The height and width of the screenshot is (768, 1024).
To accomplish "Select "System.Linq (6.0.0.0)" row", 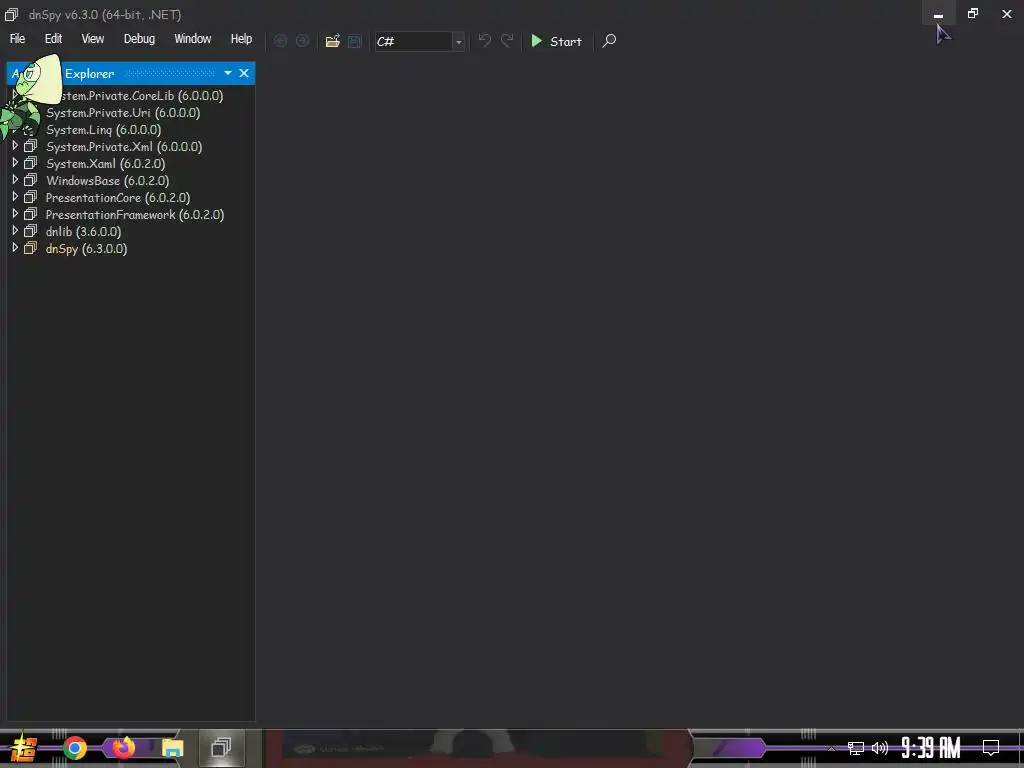I will pyautogui.click(x=103, y=130).
